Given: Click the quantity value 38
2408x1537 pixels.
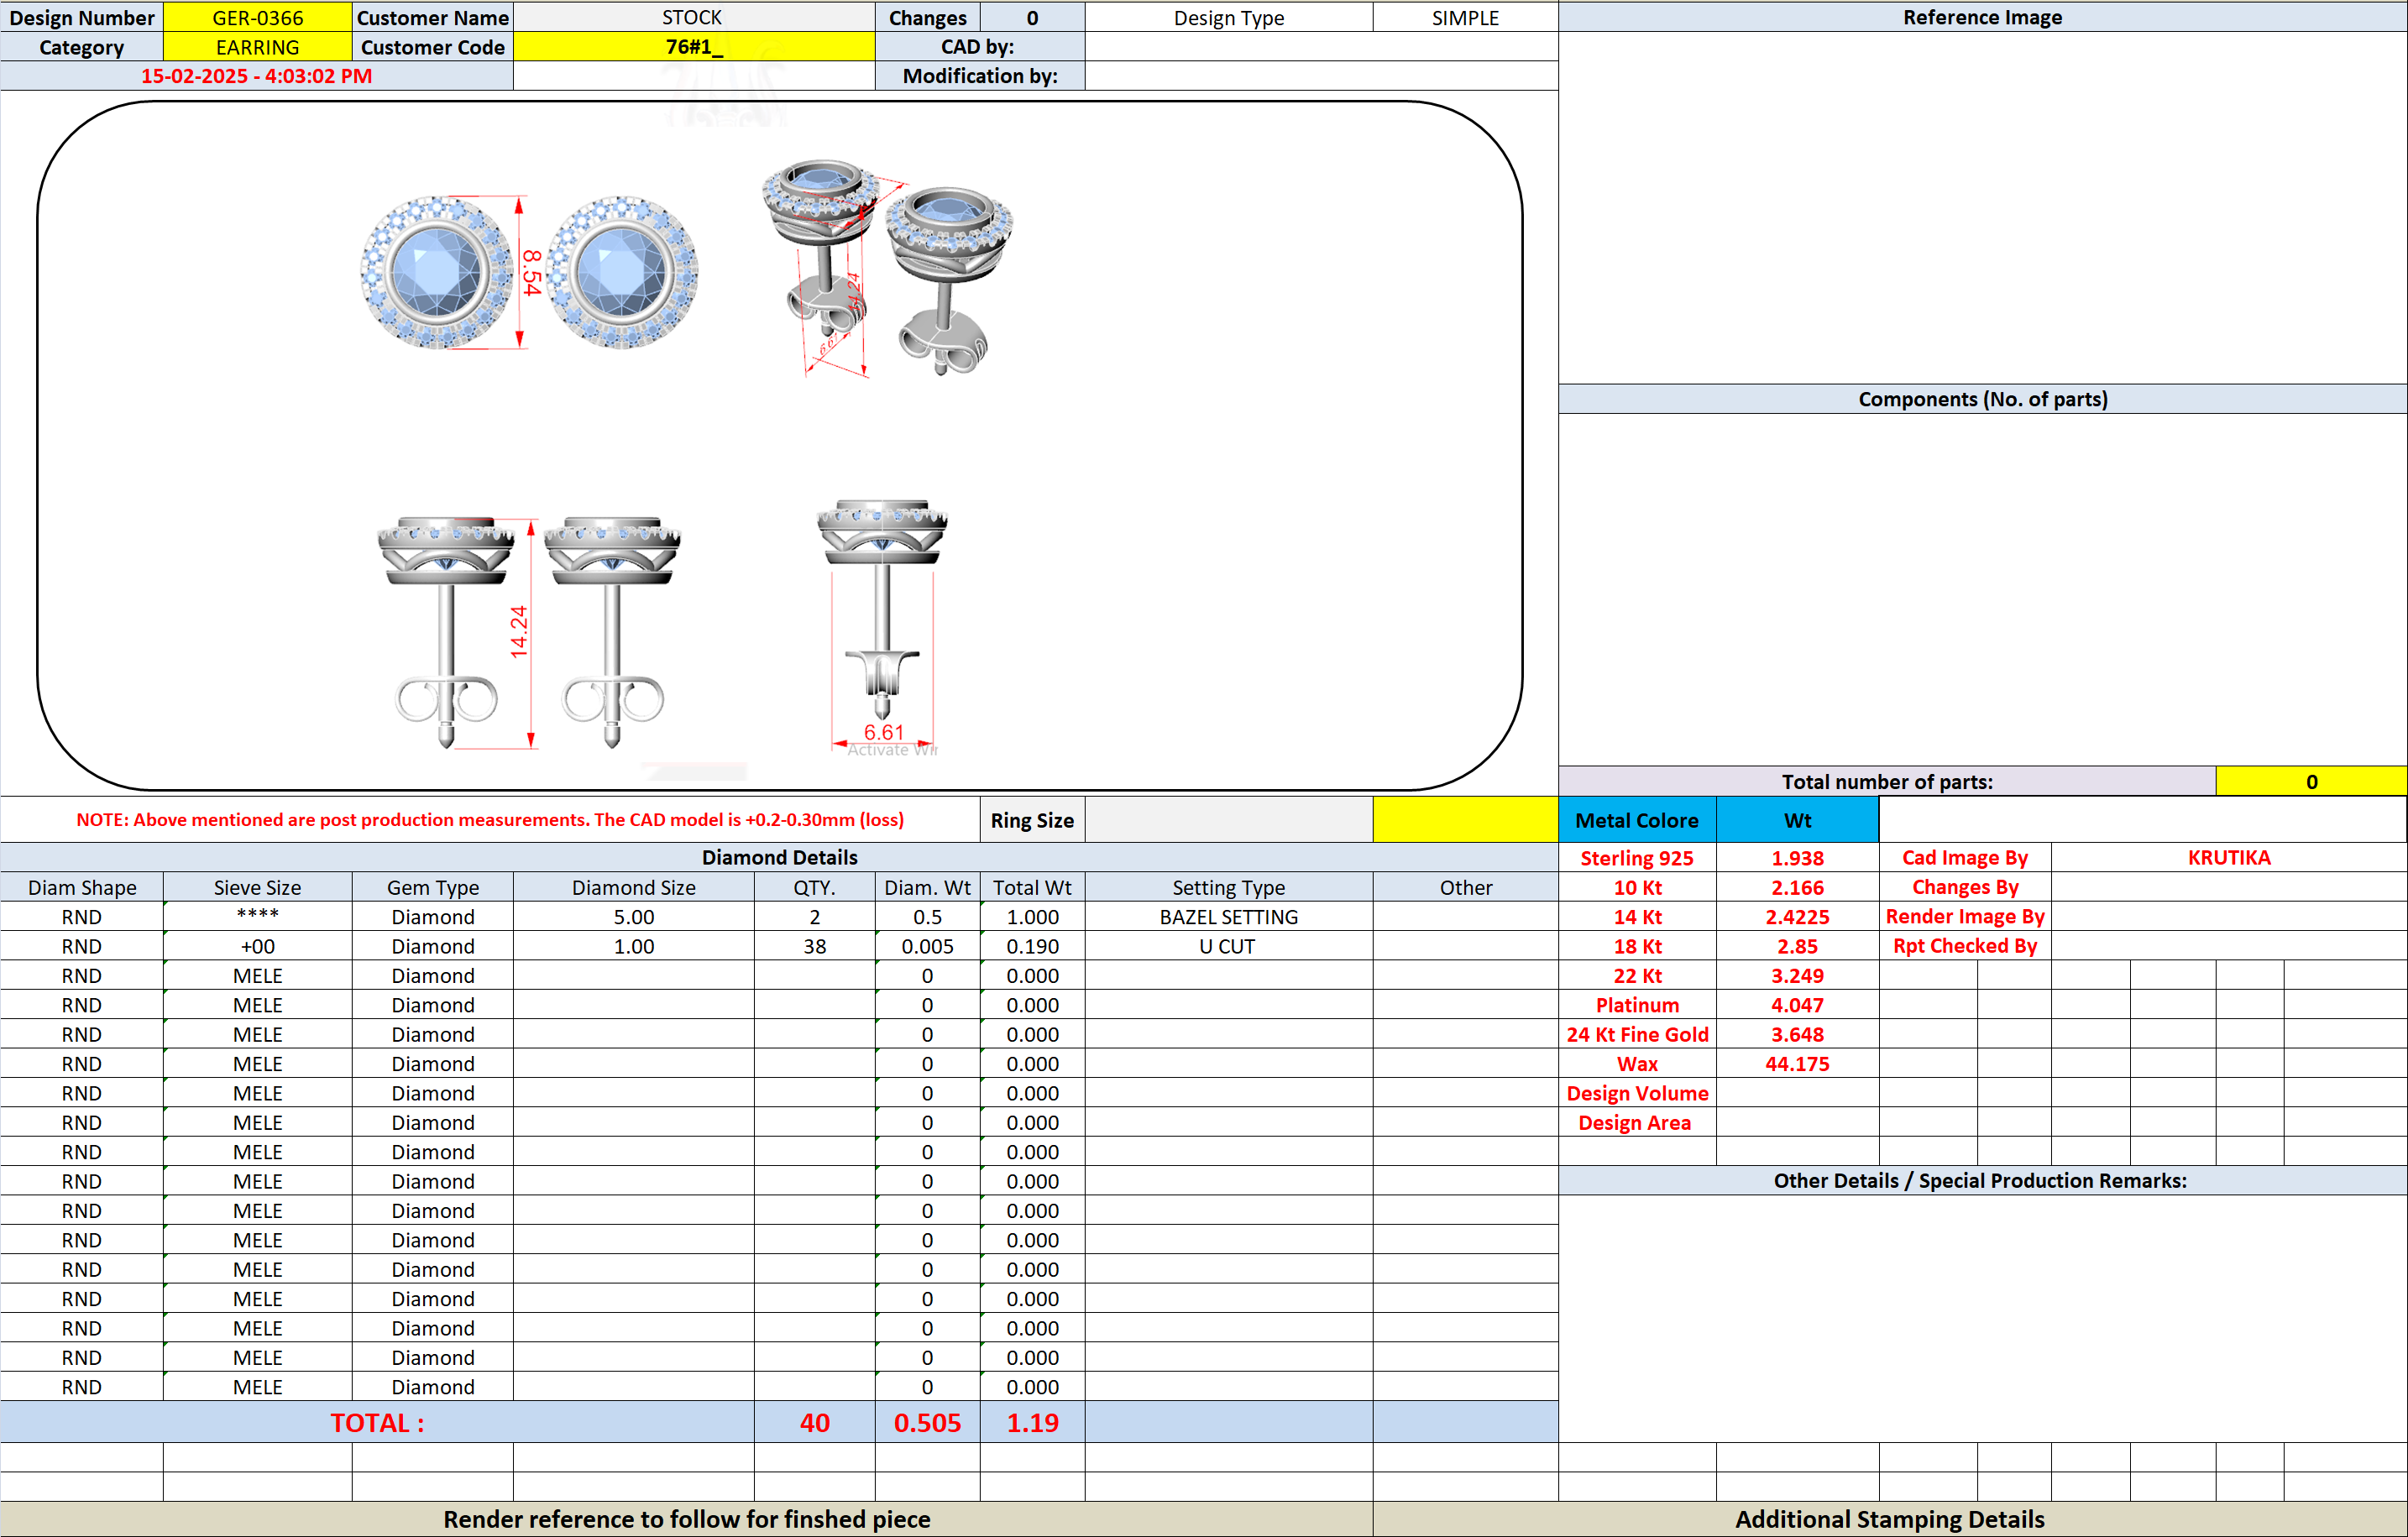Looking at the screenshot, I should (x=814, y=946).
